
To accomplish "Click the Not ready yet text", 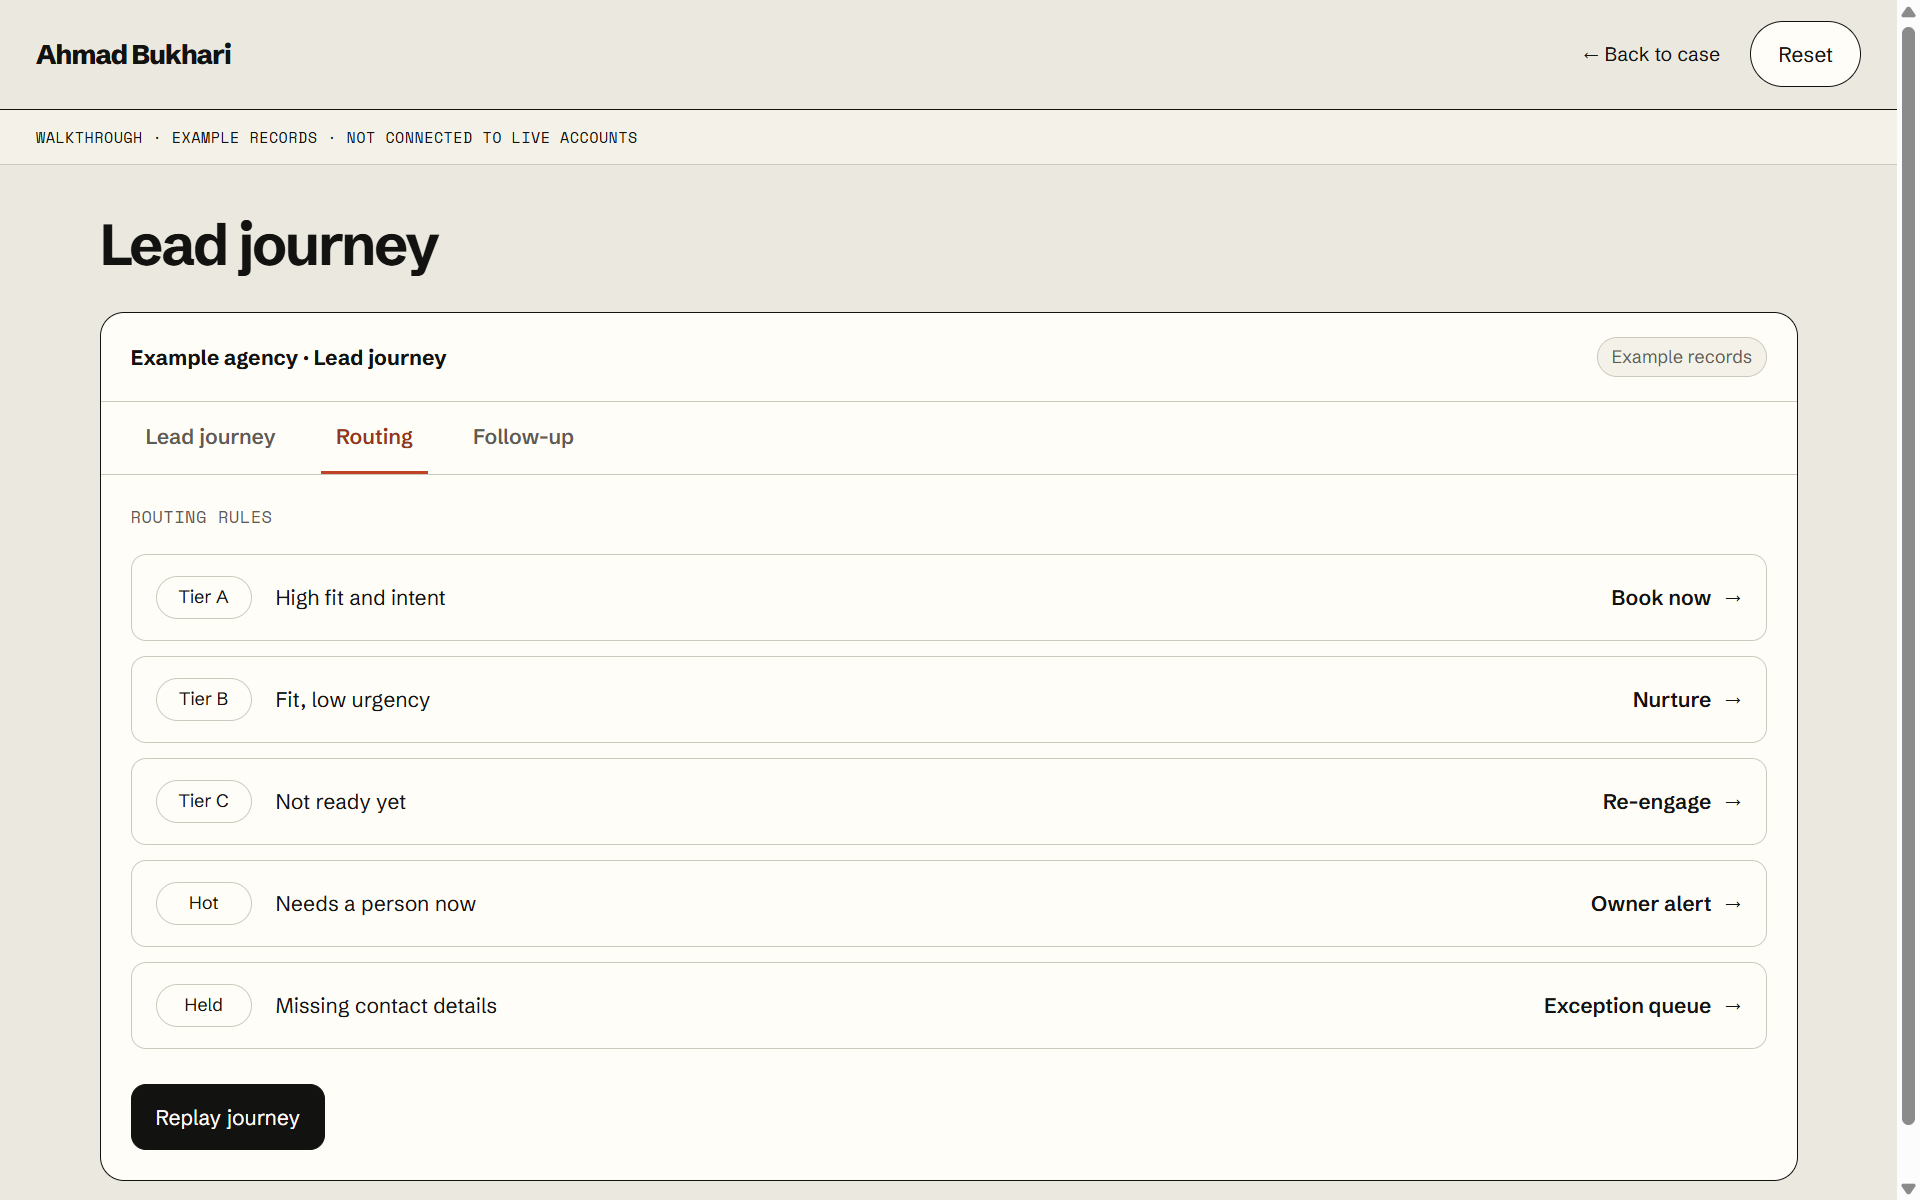I will tap(341, 802).
